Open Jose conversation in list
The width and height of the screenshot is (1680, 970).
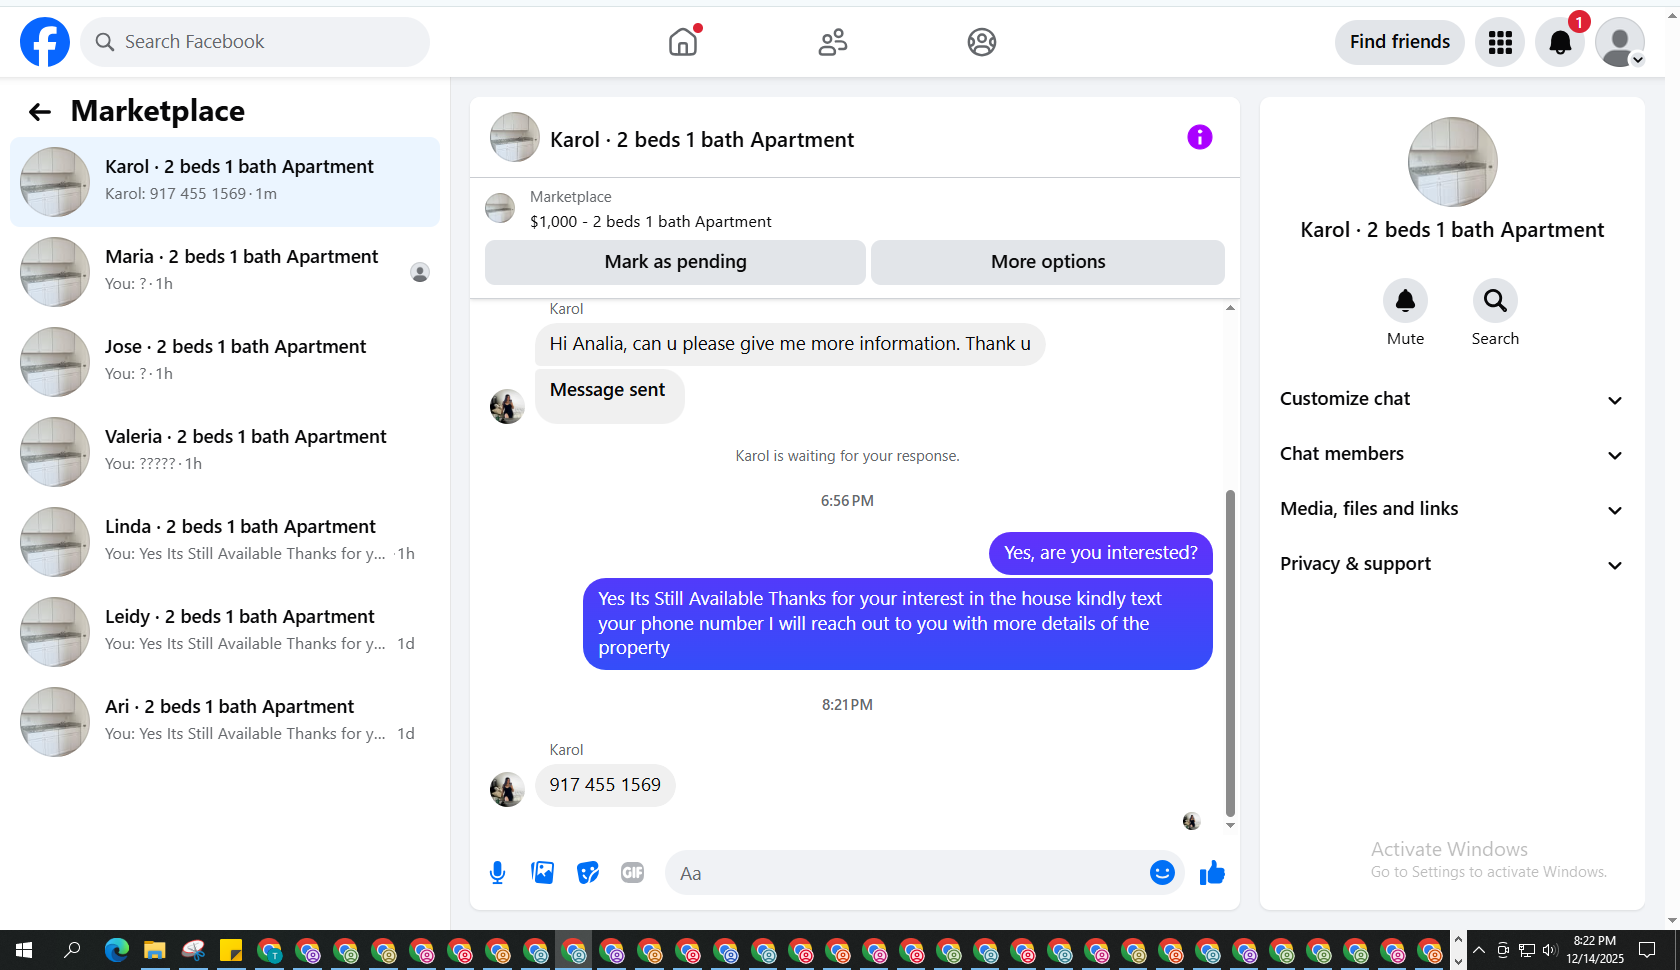click(x=225, y=362)
